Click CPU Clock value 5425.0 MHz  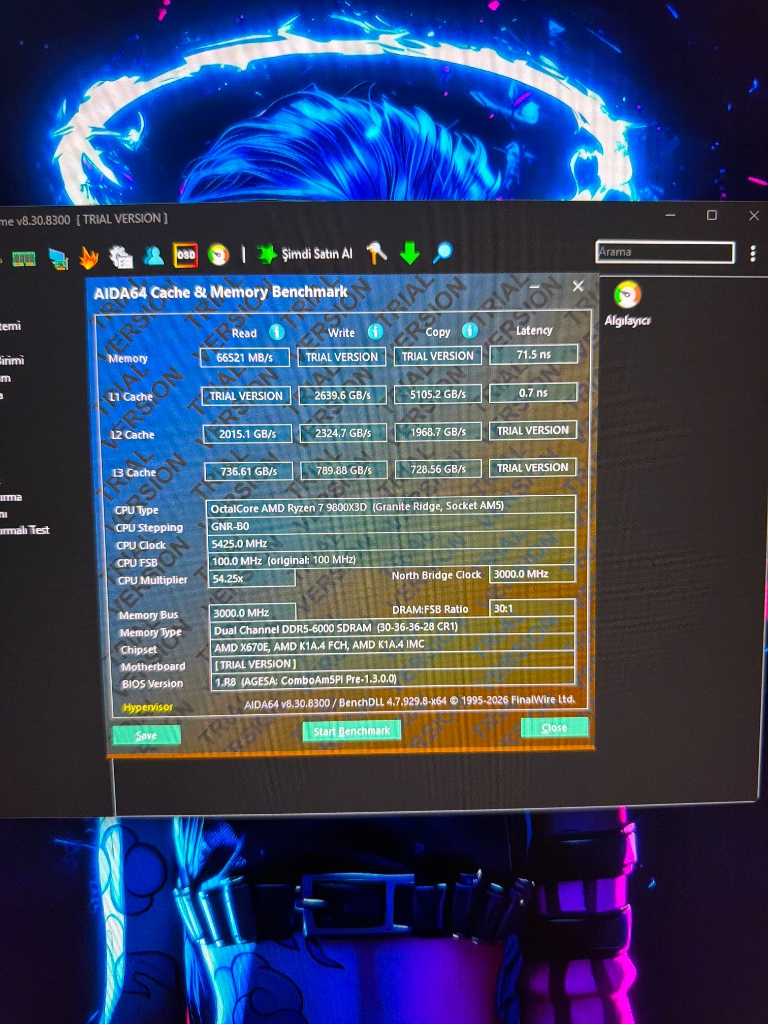click(x=391, y=543)
